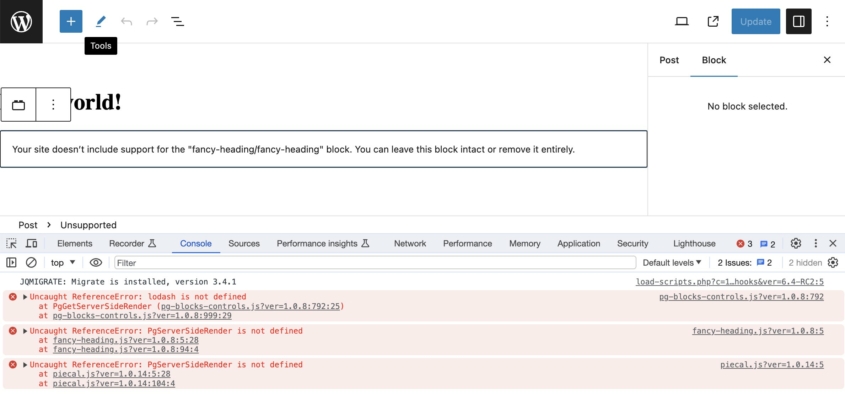Clear the console with the ban icon
Screen dimensions: 845x394
pyautogui.click(x=31, y=262)
